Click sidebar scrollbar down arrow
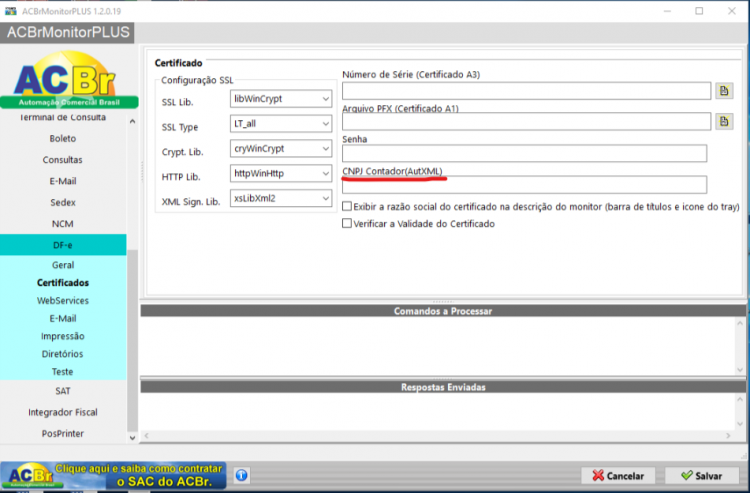 click(132, 438)
